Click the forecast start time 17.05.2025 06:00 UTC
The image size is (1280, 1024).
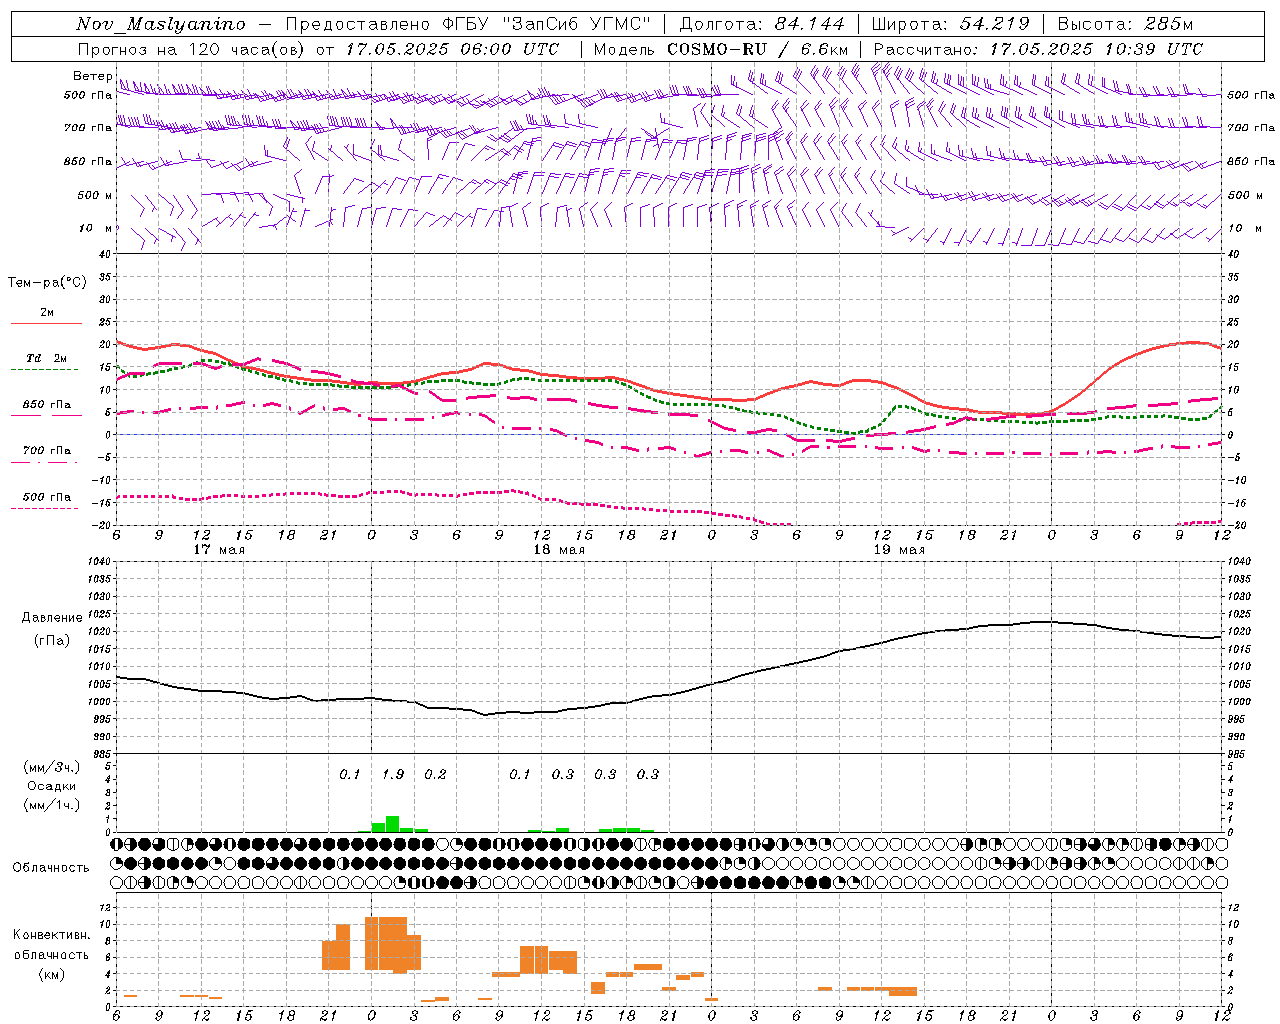[x=452, y=49]
